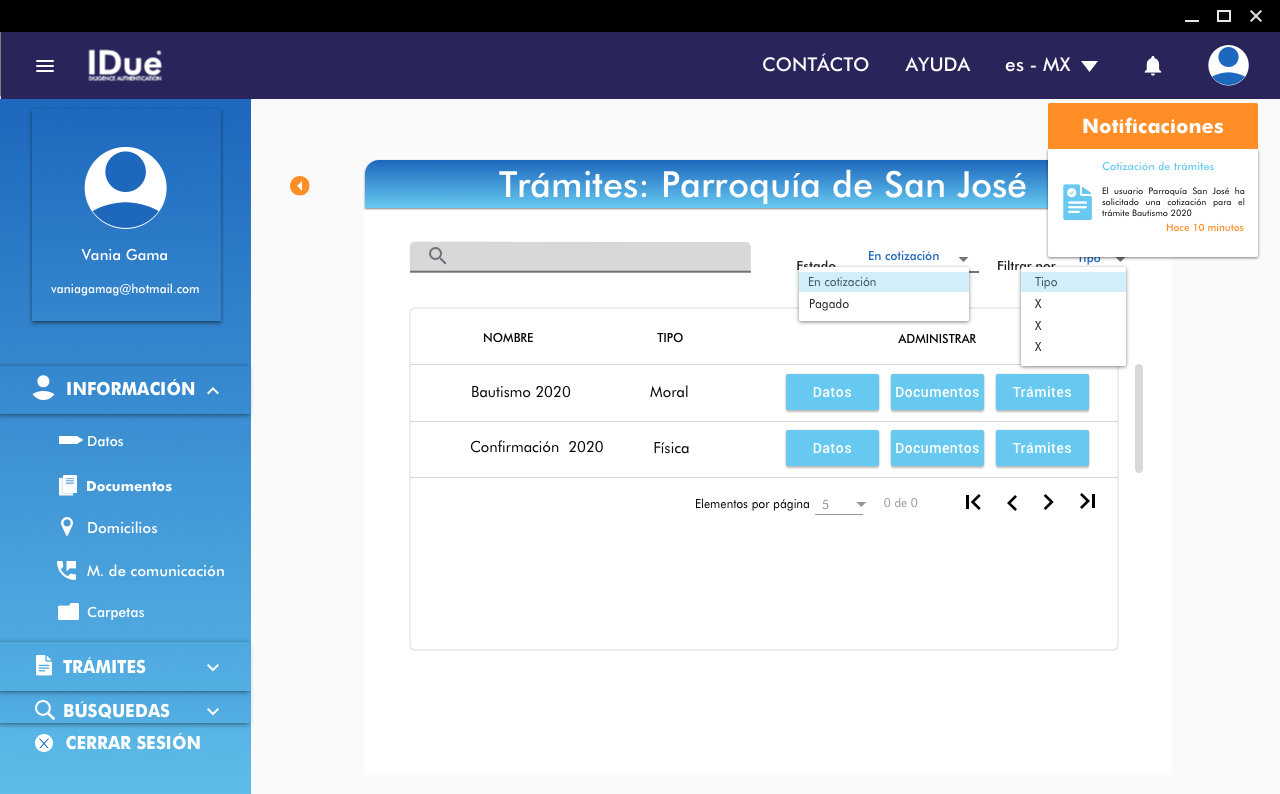Click the previous page arrow
This screenshot has height=794, width=1280.
(x=1012, y=502)
